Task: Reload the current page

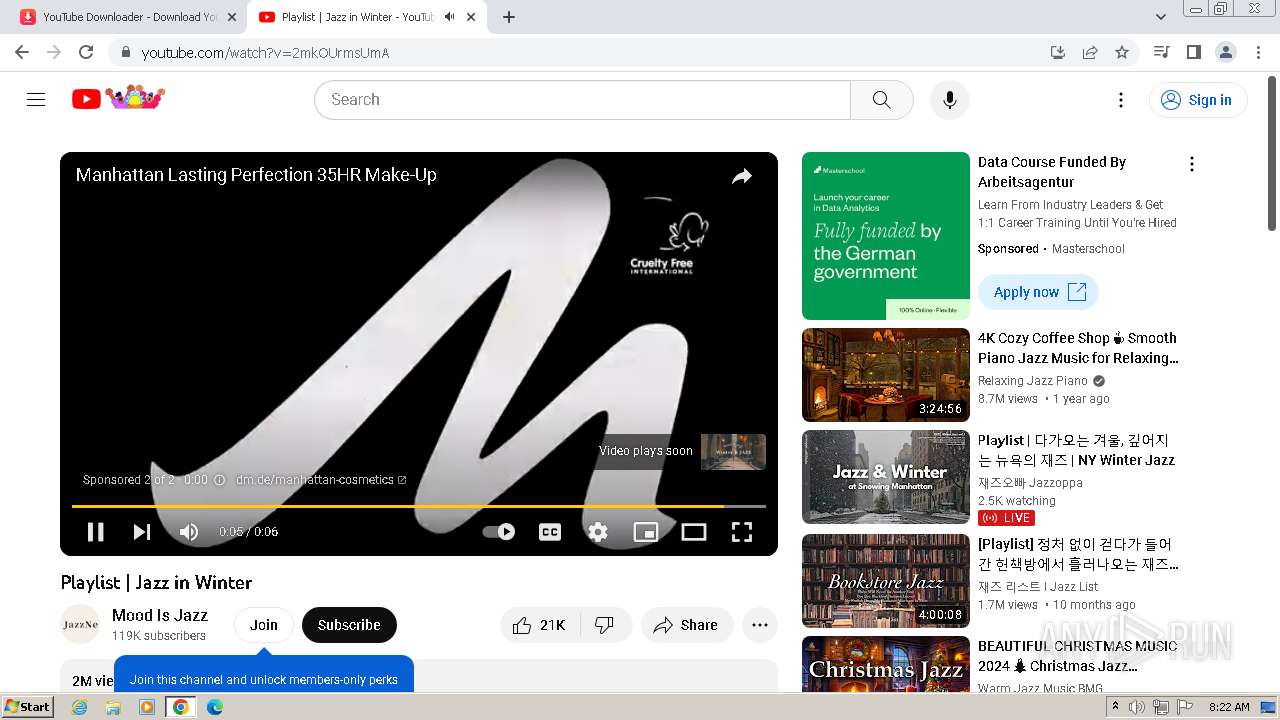Action: tap(86, 52)
